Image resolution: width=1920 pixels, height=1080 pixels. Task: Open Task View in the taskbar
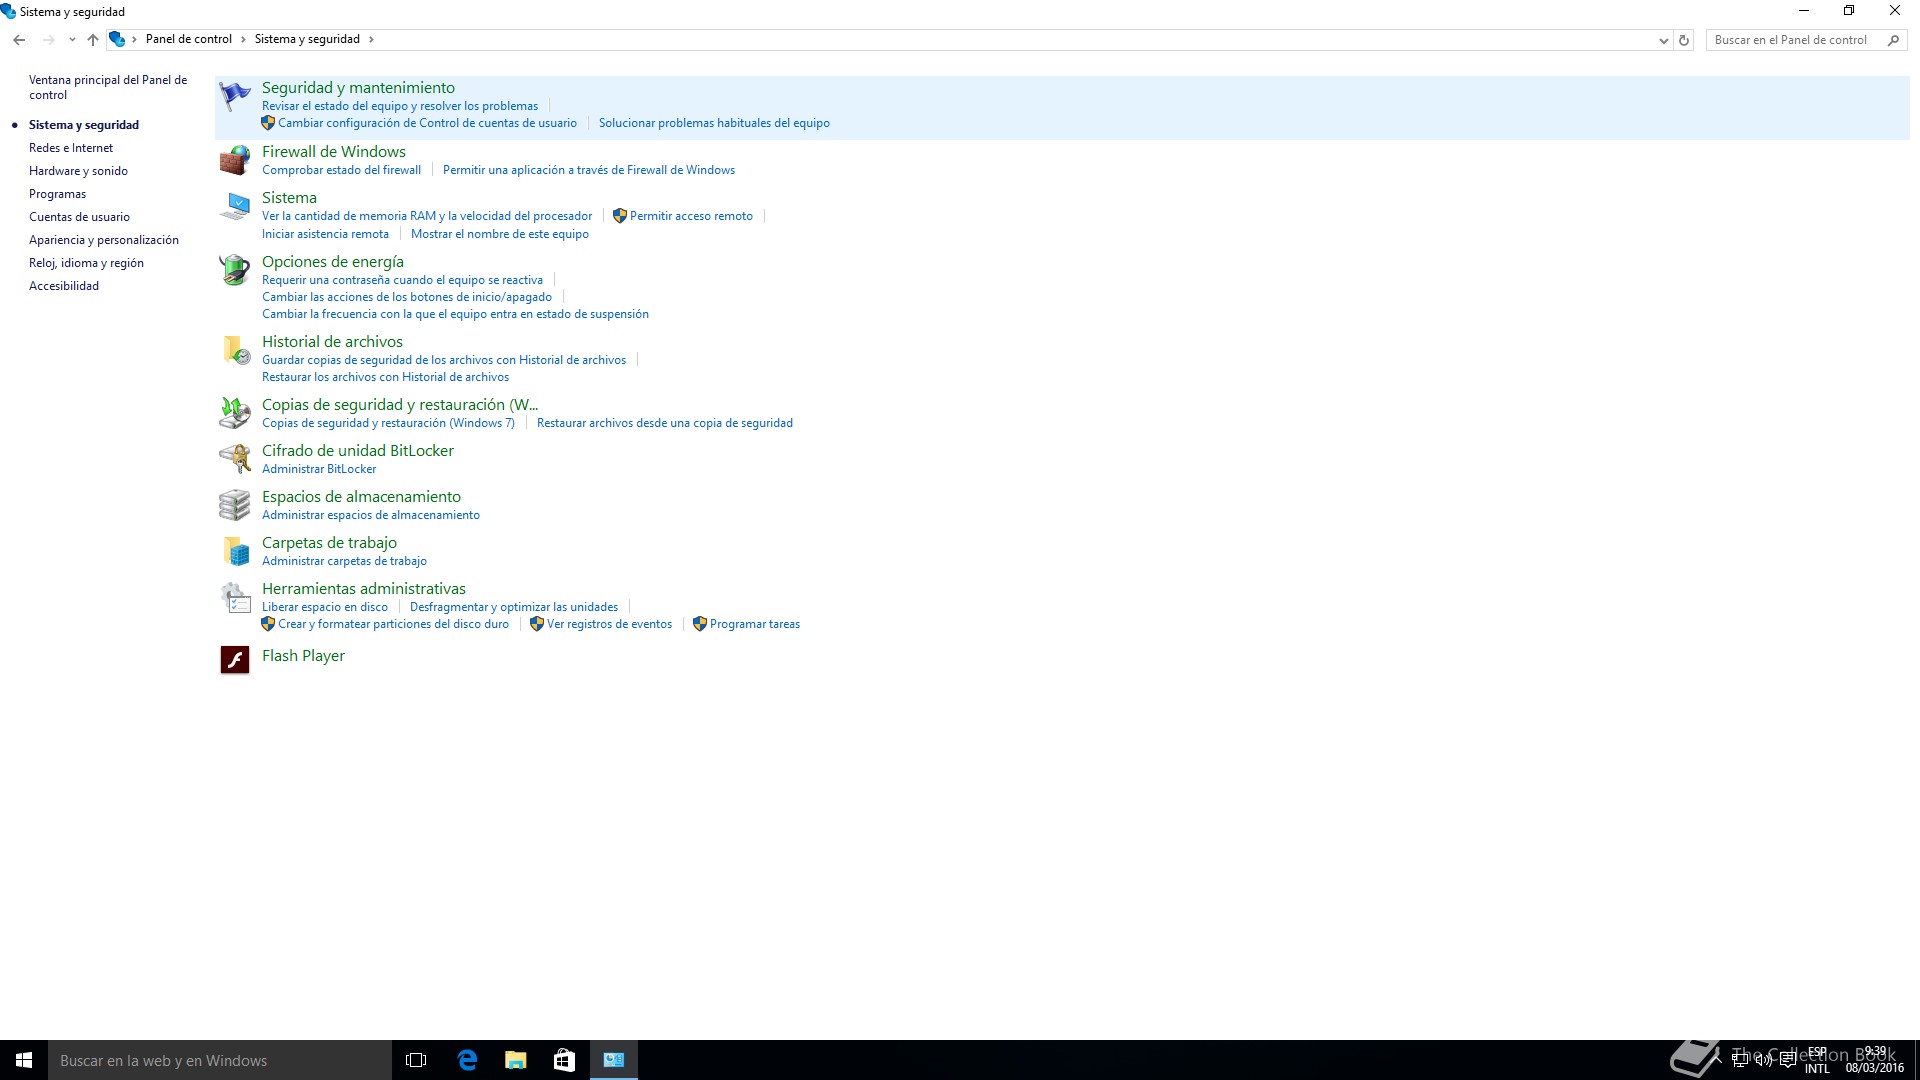pyautogui.click(x=416, y=1060)
